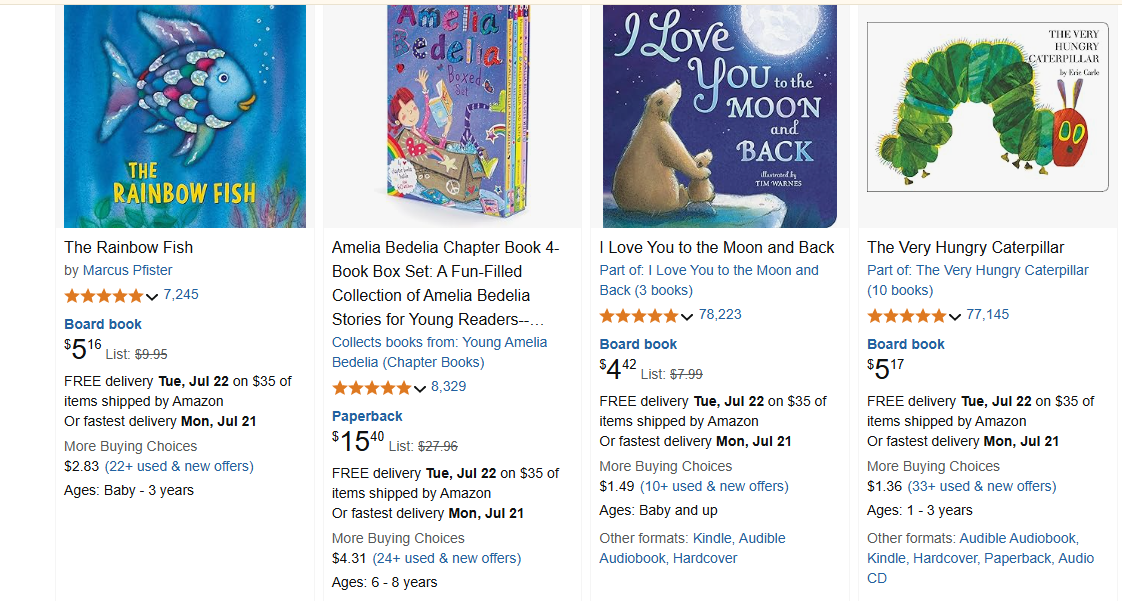The width and height of the screenshot is (1122, 601).
Task: Open Audible Audiobook format for Hungry Caterpillar
Action: point(1017,538)
